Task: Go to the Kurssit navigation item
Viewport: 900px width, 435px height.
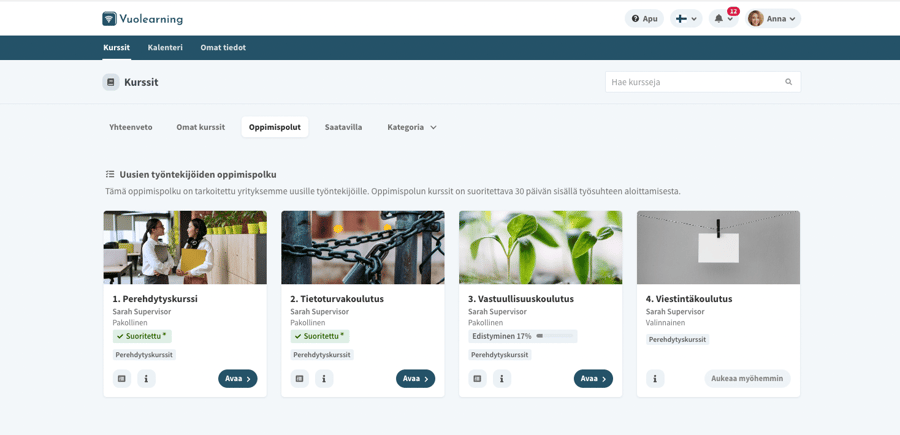Action: (117, 48)
